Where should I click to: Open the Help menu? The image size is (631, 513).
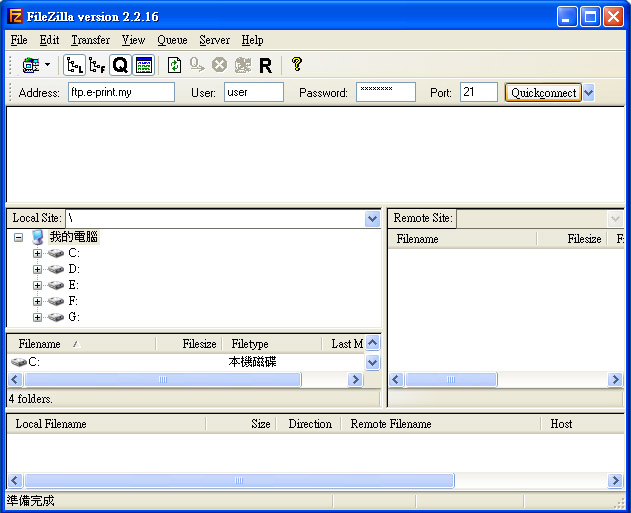(252, 40)
